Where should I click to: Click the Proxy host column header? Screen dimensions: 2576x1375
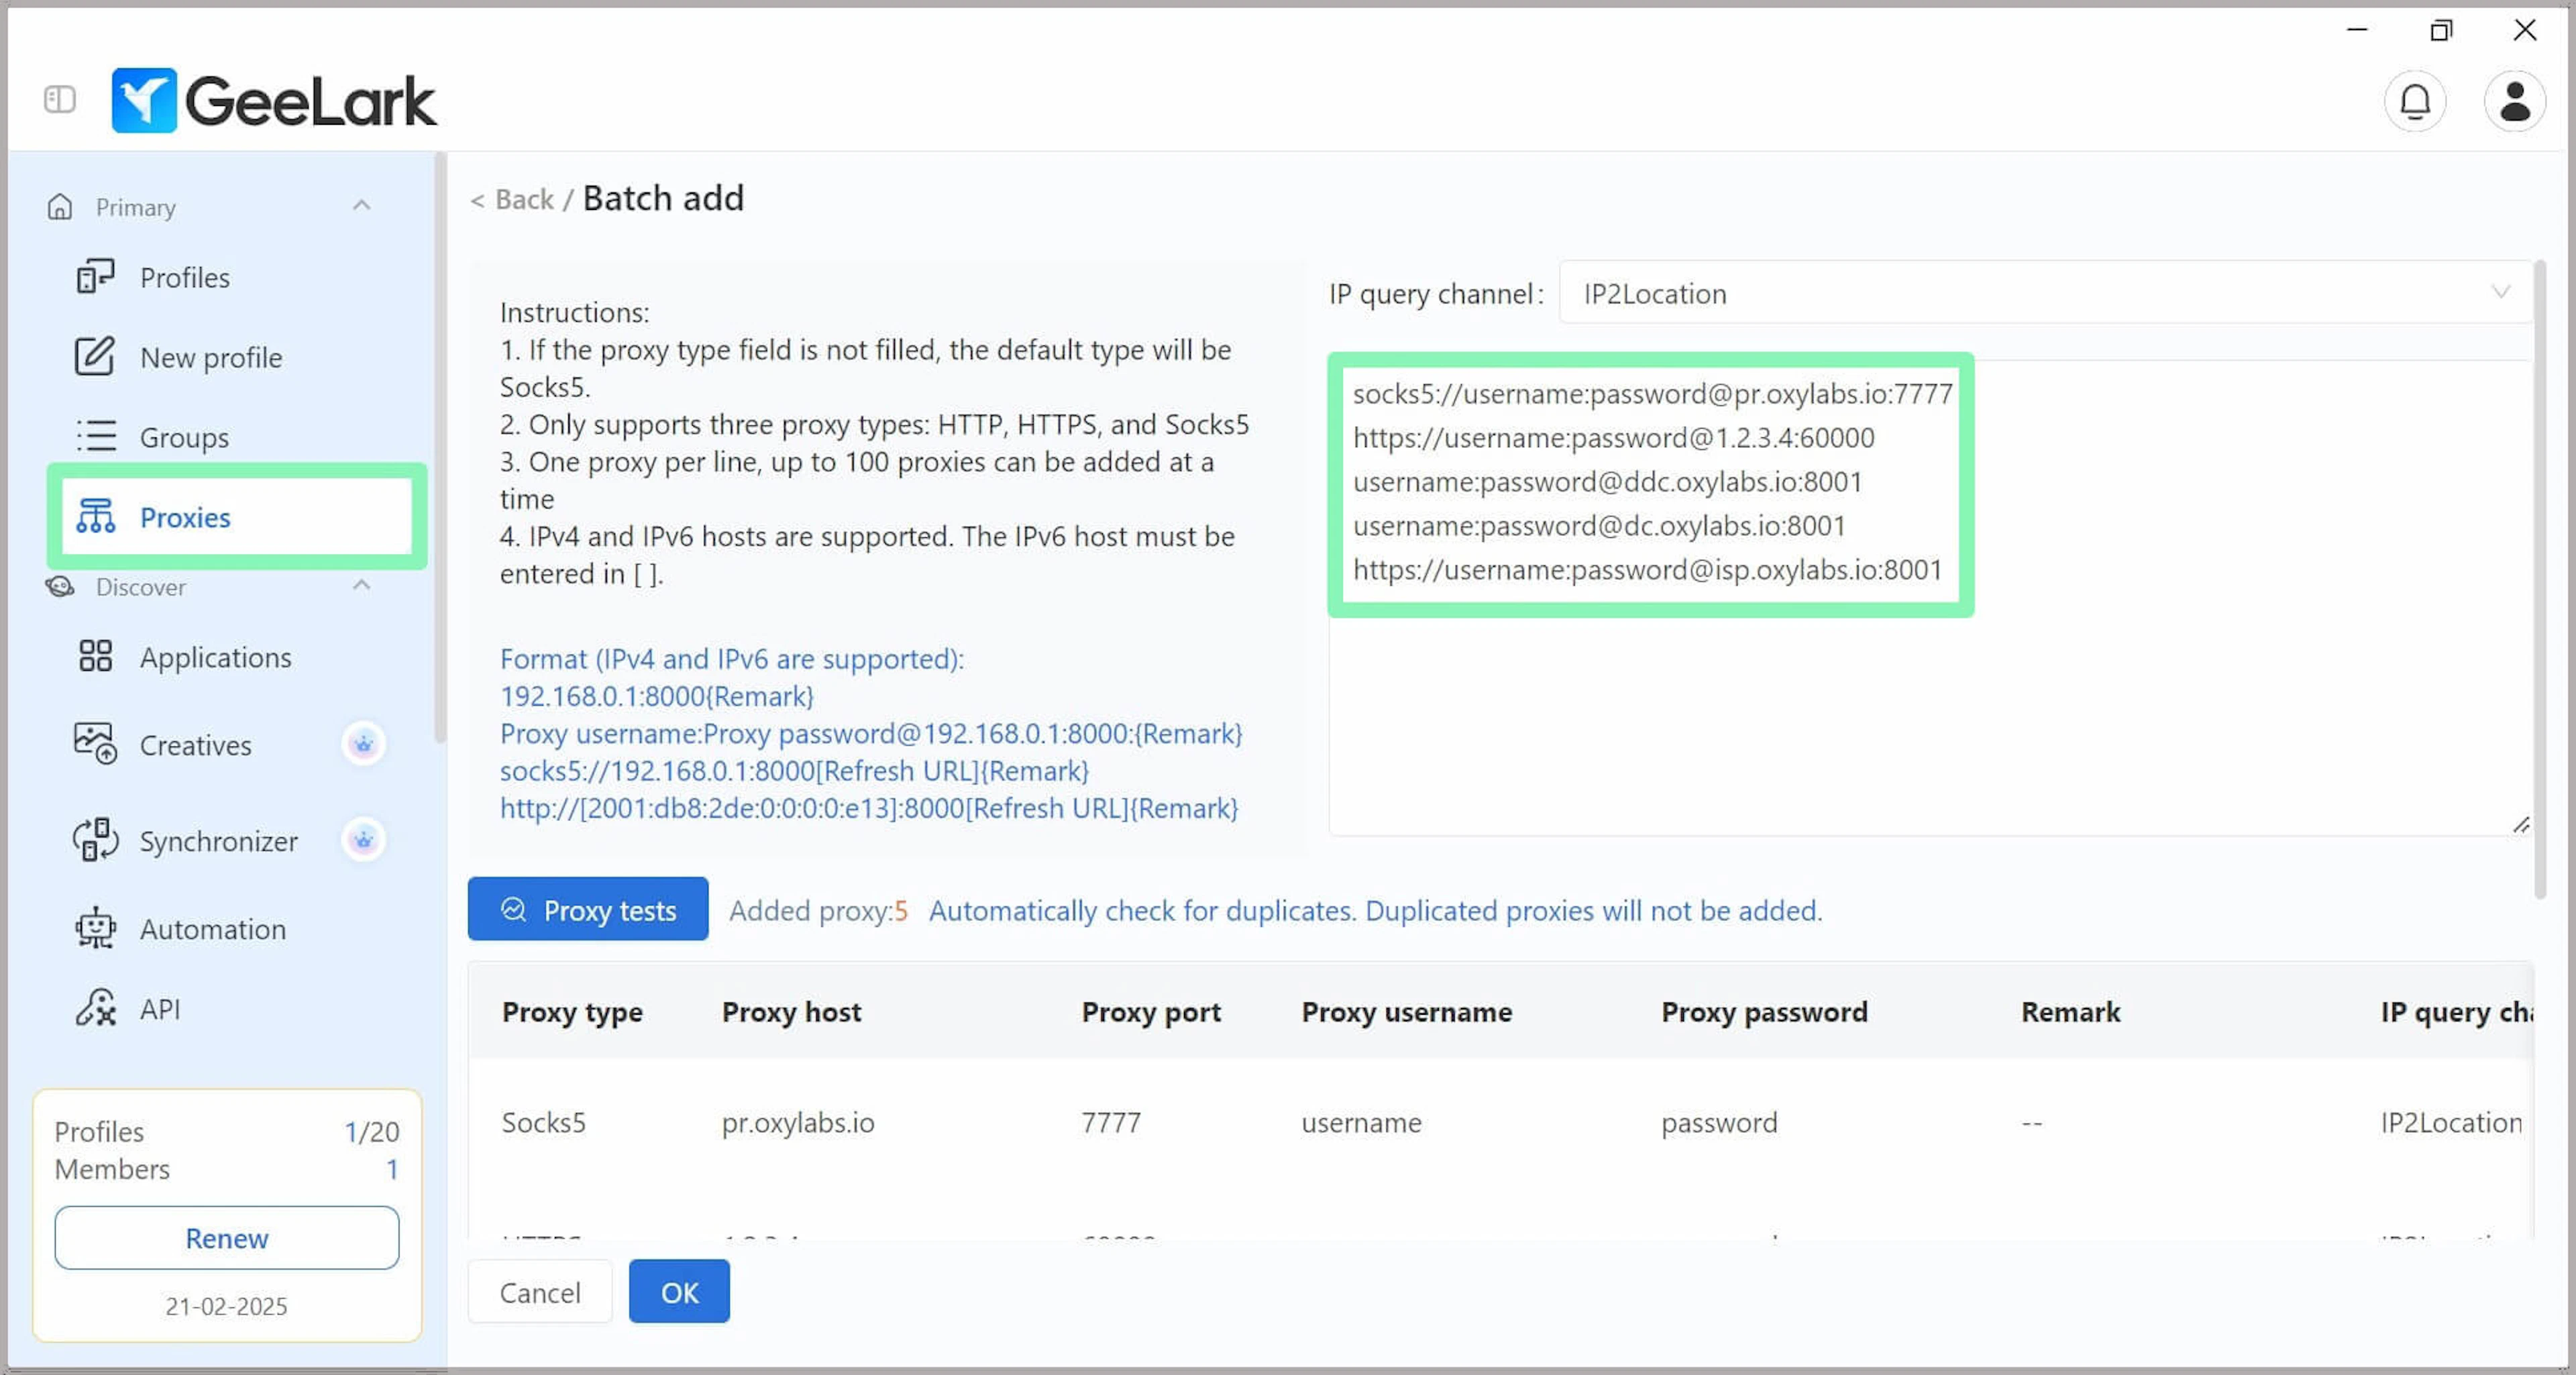(791, 1012)
